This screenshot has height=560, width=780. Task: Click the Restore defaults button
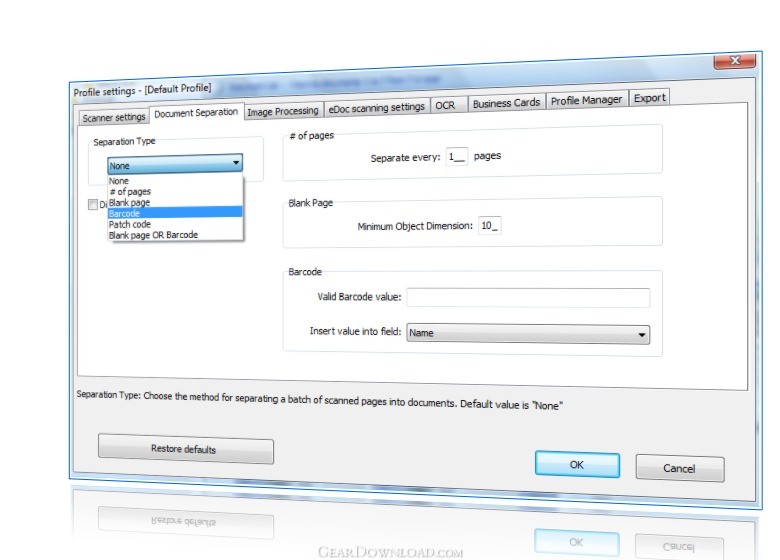tap(186, 449)
